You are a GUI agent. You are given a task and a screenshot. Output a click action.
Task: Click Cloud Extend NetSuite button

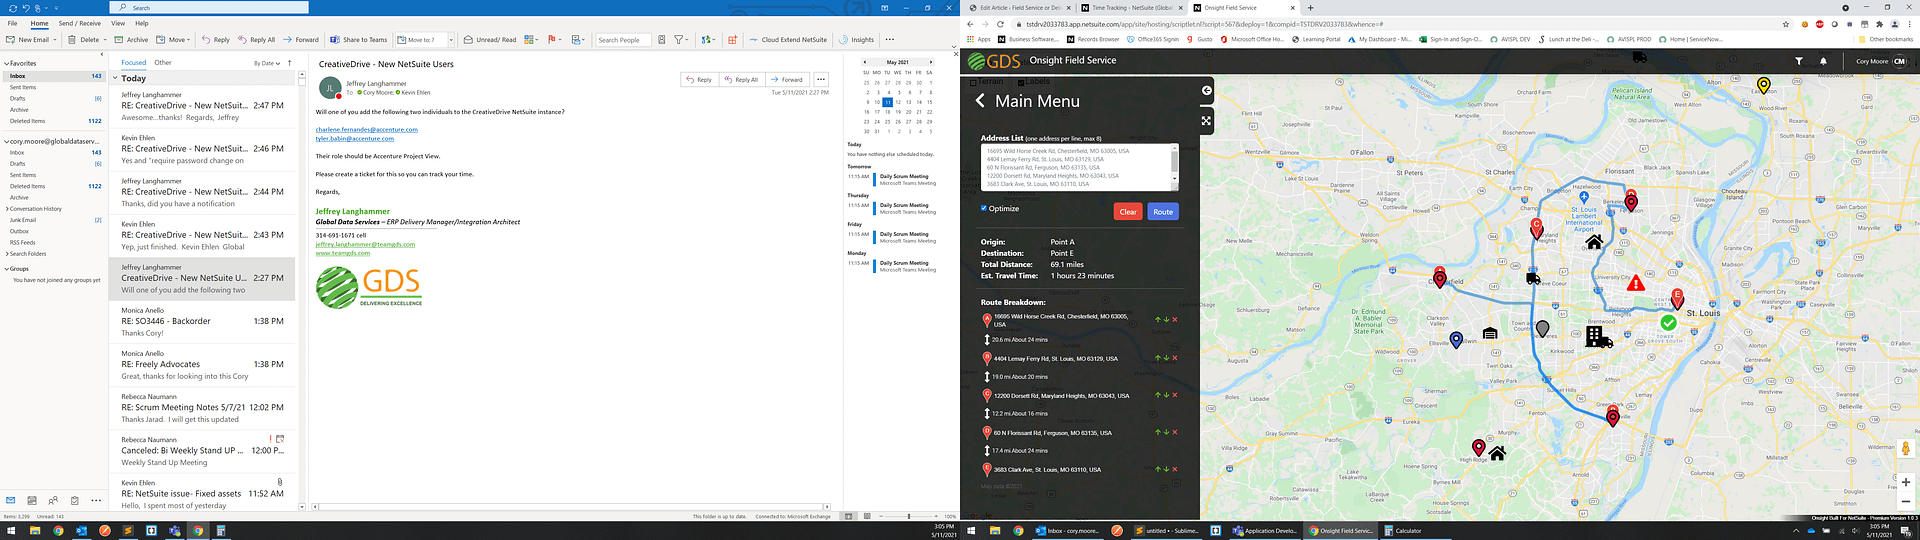(788, 40)
